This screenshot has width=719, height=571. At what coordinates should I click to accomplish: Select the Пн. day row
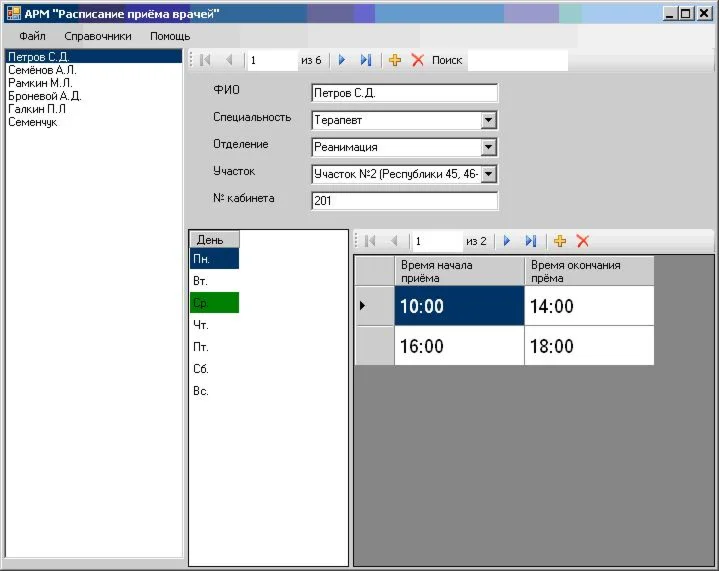(214, 259)
